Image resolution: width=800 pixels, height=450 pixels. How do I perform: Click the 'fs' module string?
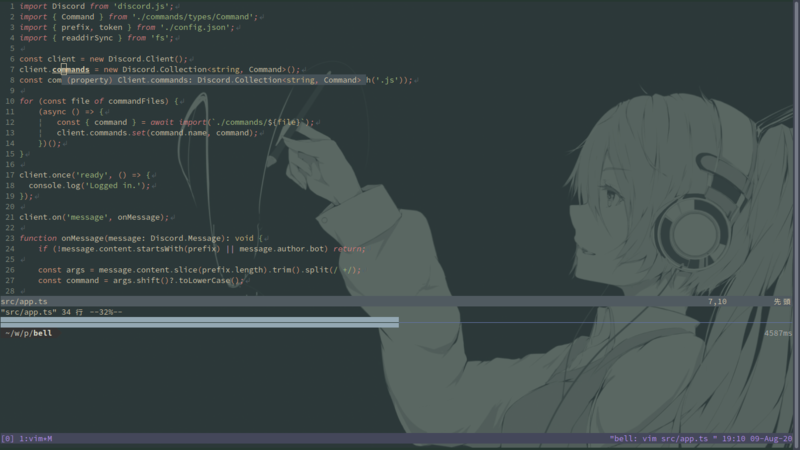[160, 38]
